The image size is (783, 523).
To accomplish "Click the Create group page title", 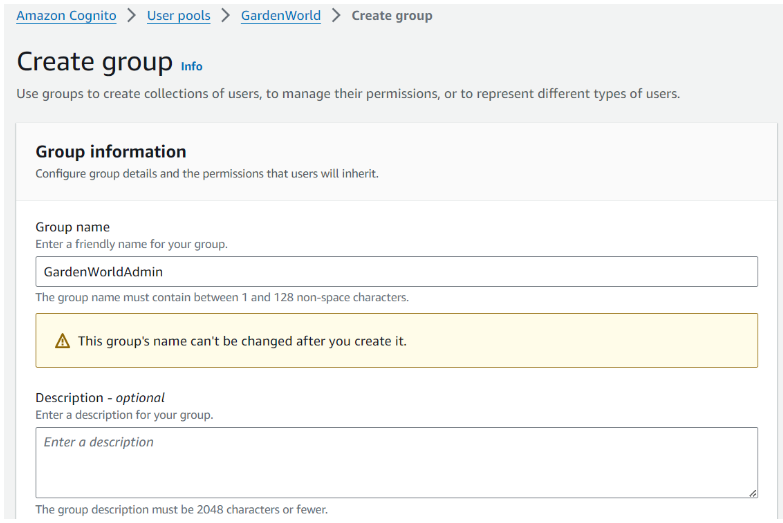I will [95, 62].
